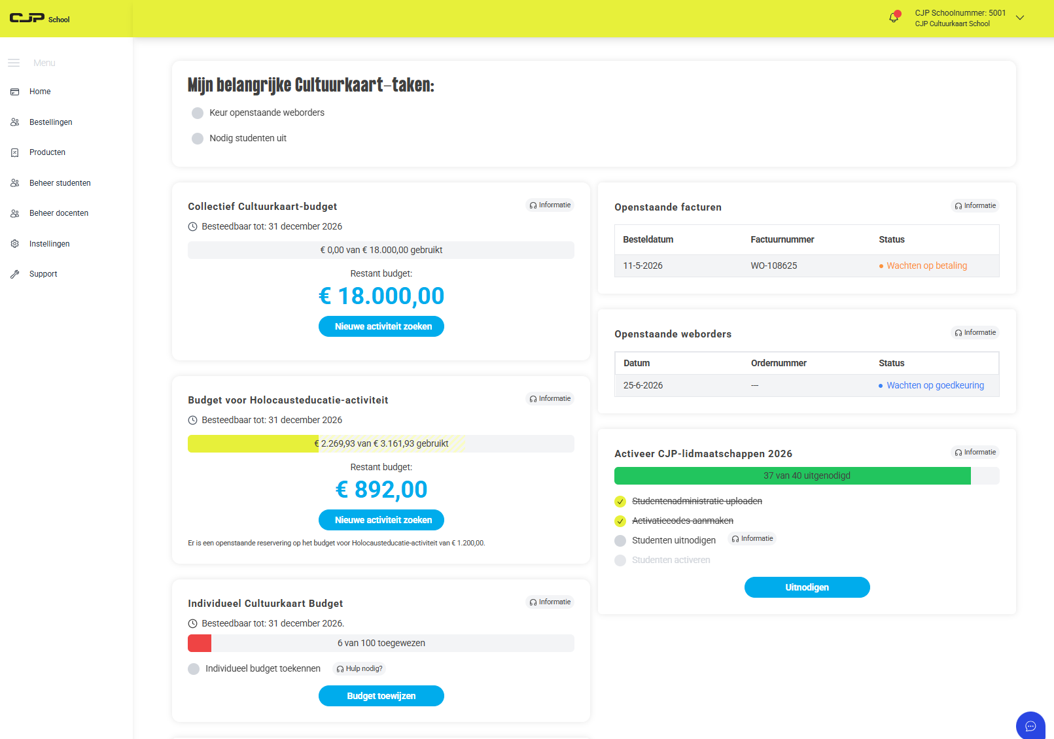Open Informatie for Openstaande facturen
This screenshot has height=739, width=1054.
(x=975, y=206)
